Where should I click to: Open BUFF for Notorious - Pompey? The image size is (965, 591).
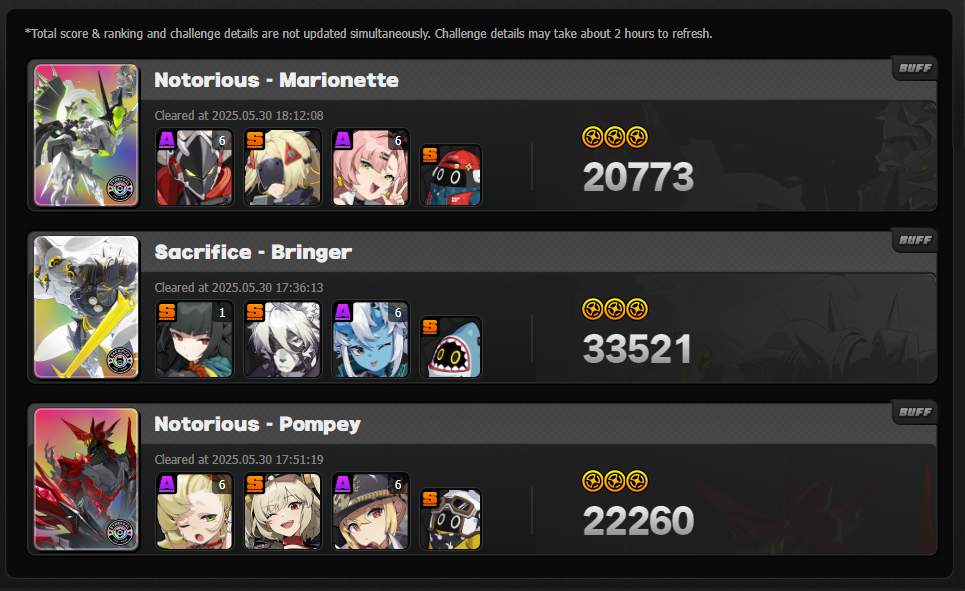pyautogui.click(x=915, y=412)
